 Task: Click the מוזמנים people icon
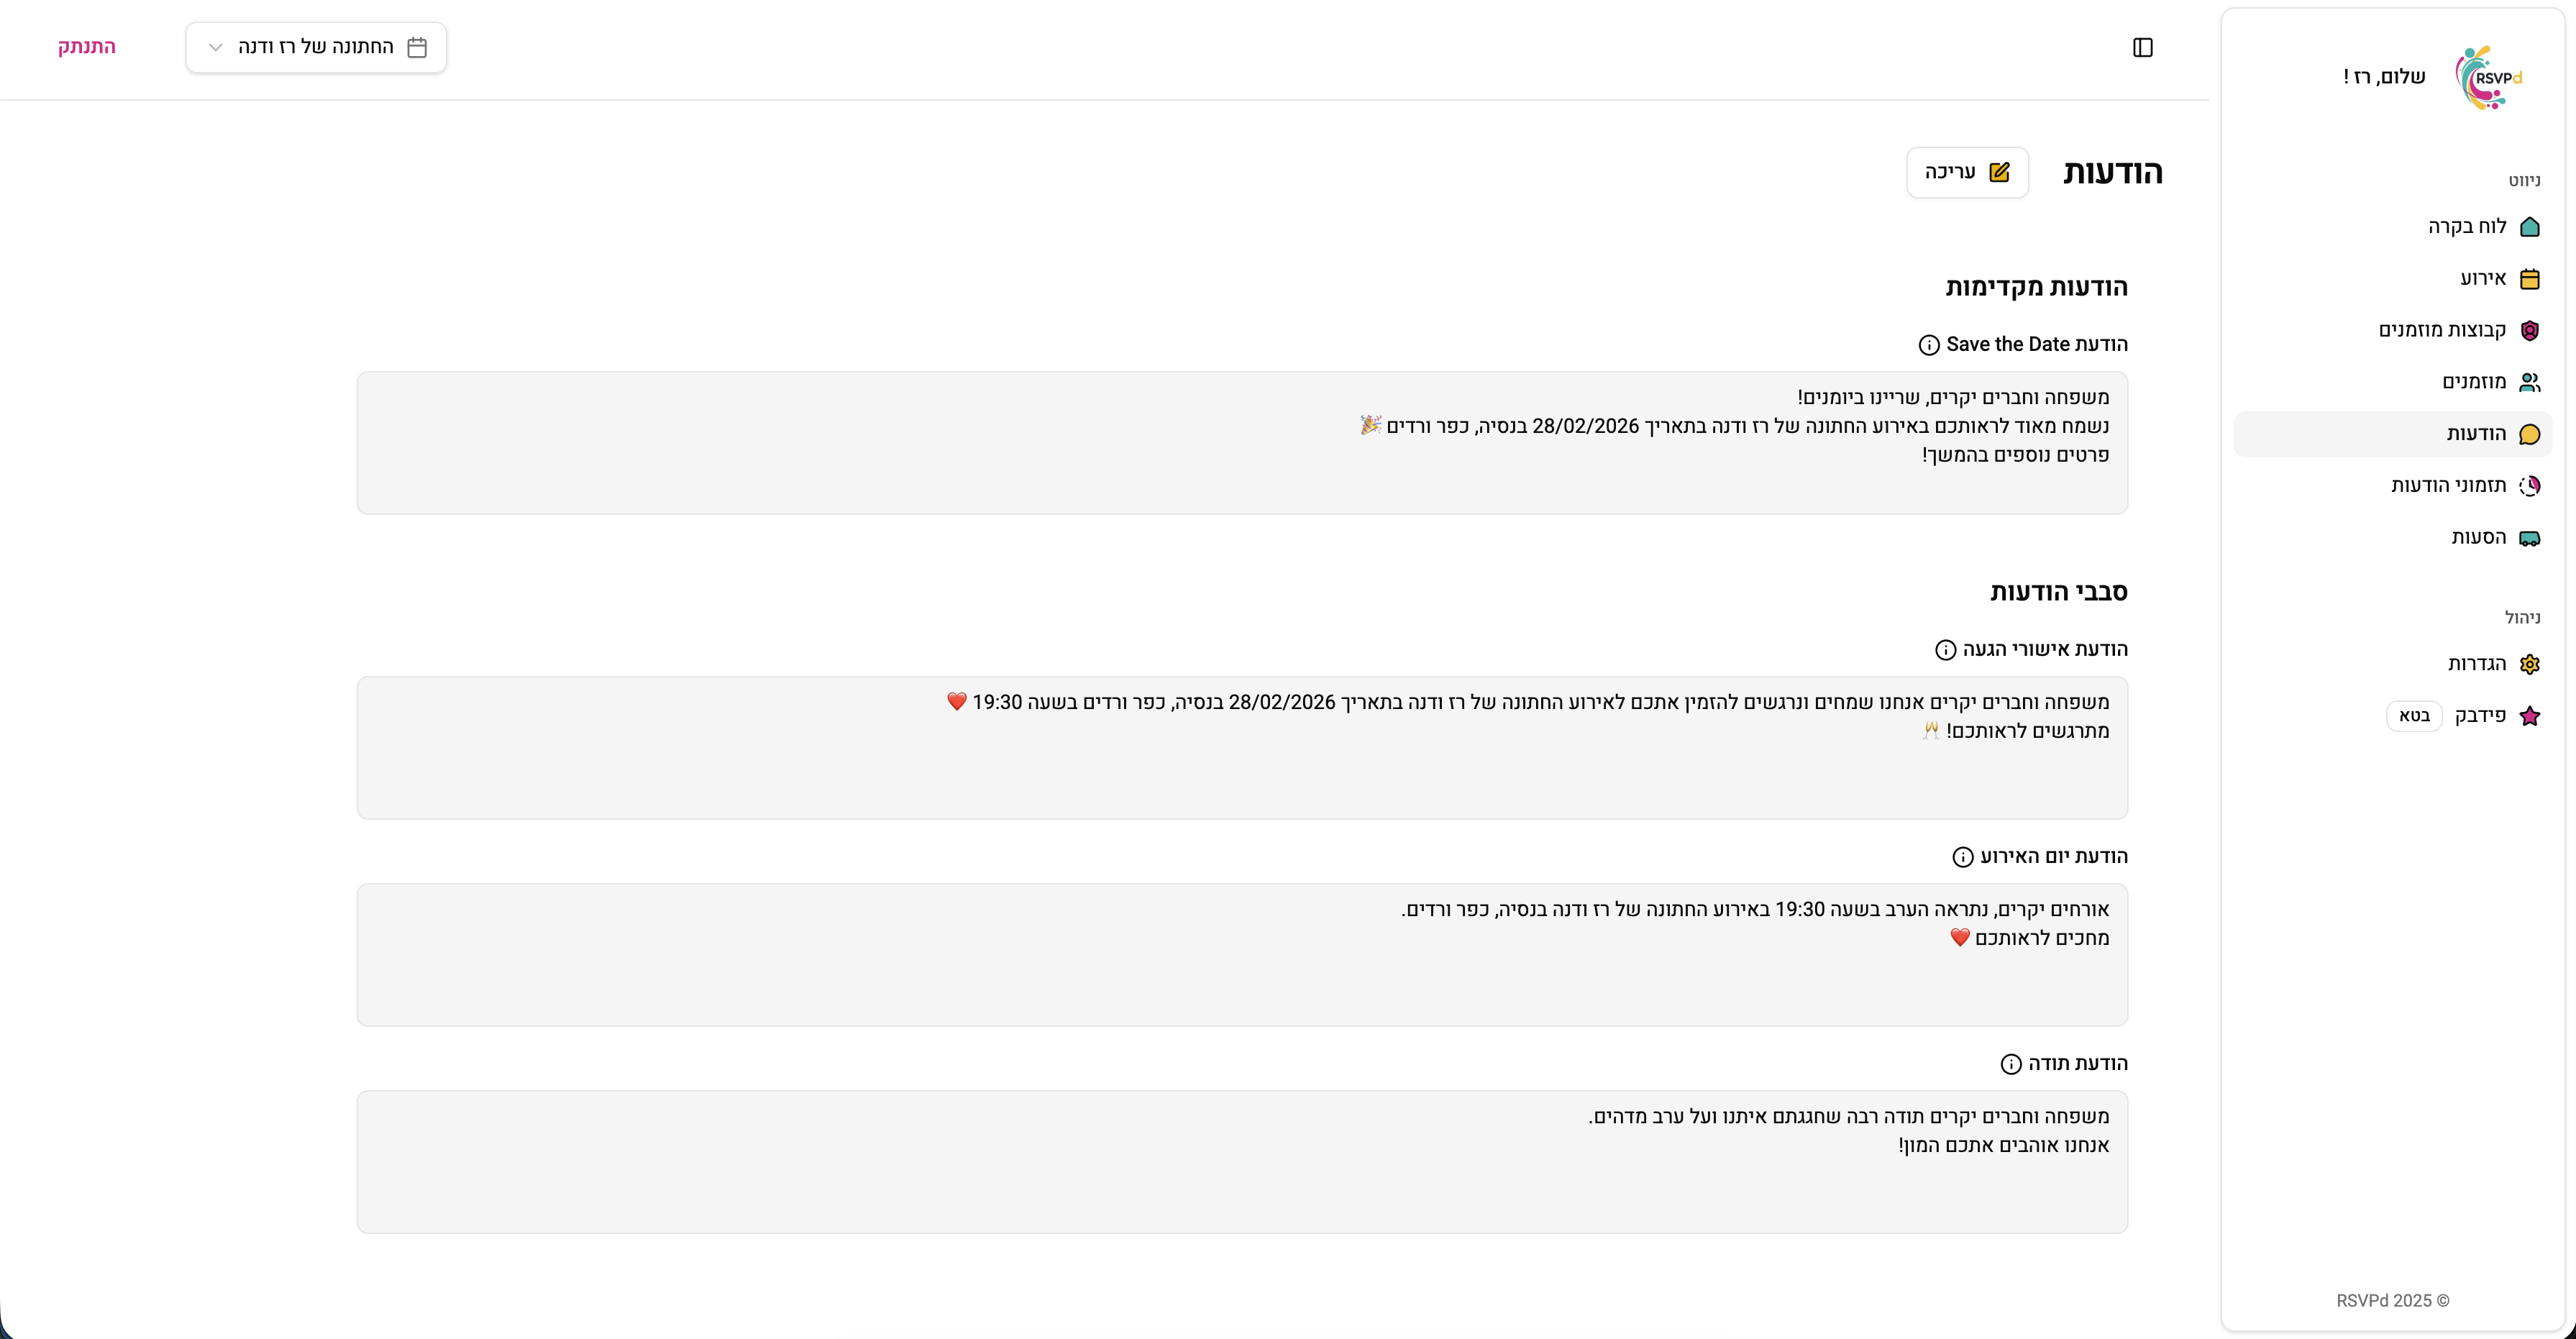tap(2529, 383)
